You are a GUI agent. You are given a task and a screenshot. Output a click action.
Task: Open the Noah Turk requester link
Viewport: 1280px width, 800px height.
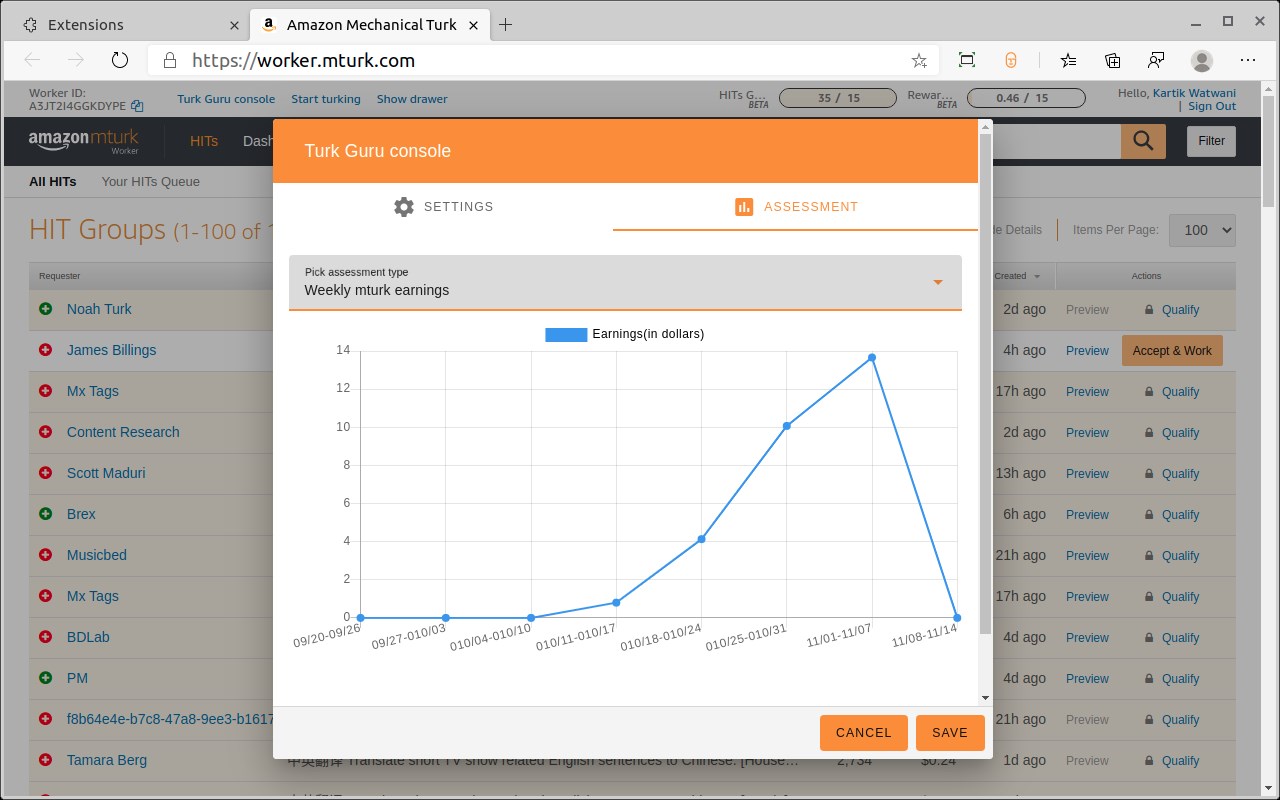[x=99, y=309]
